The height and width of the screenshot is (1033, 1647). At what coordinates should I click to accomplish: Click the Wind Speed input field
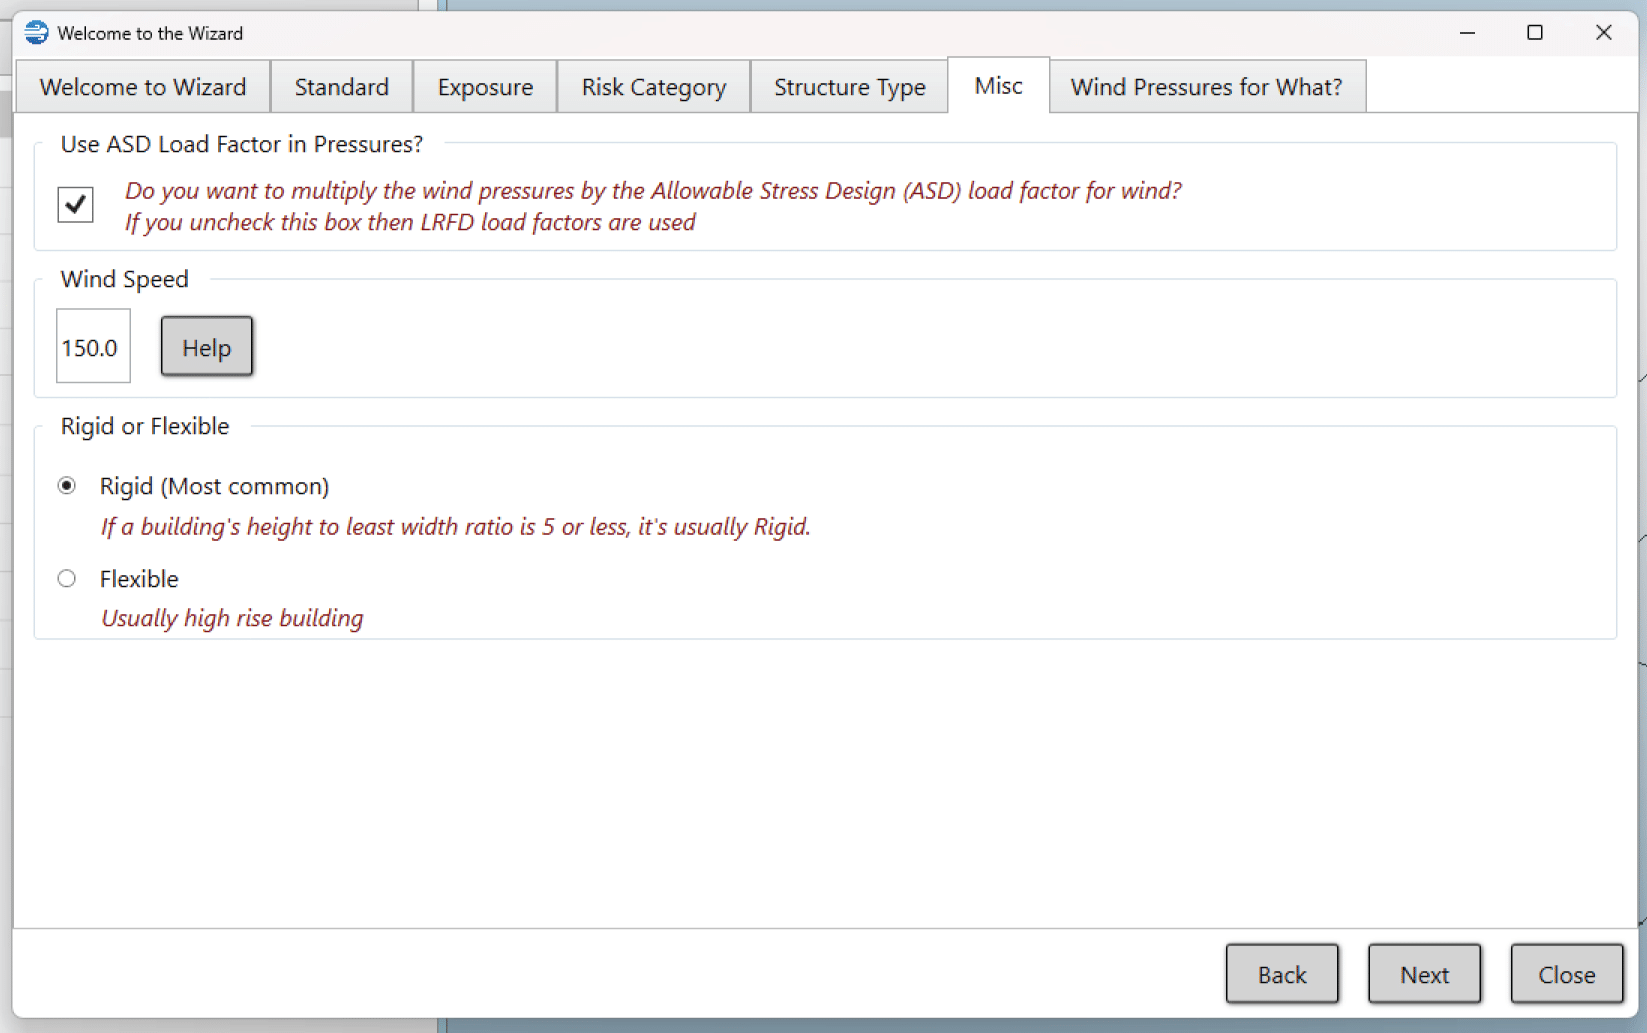pos(93,347)
